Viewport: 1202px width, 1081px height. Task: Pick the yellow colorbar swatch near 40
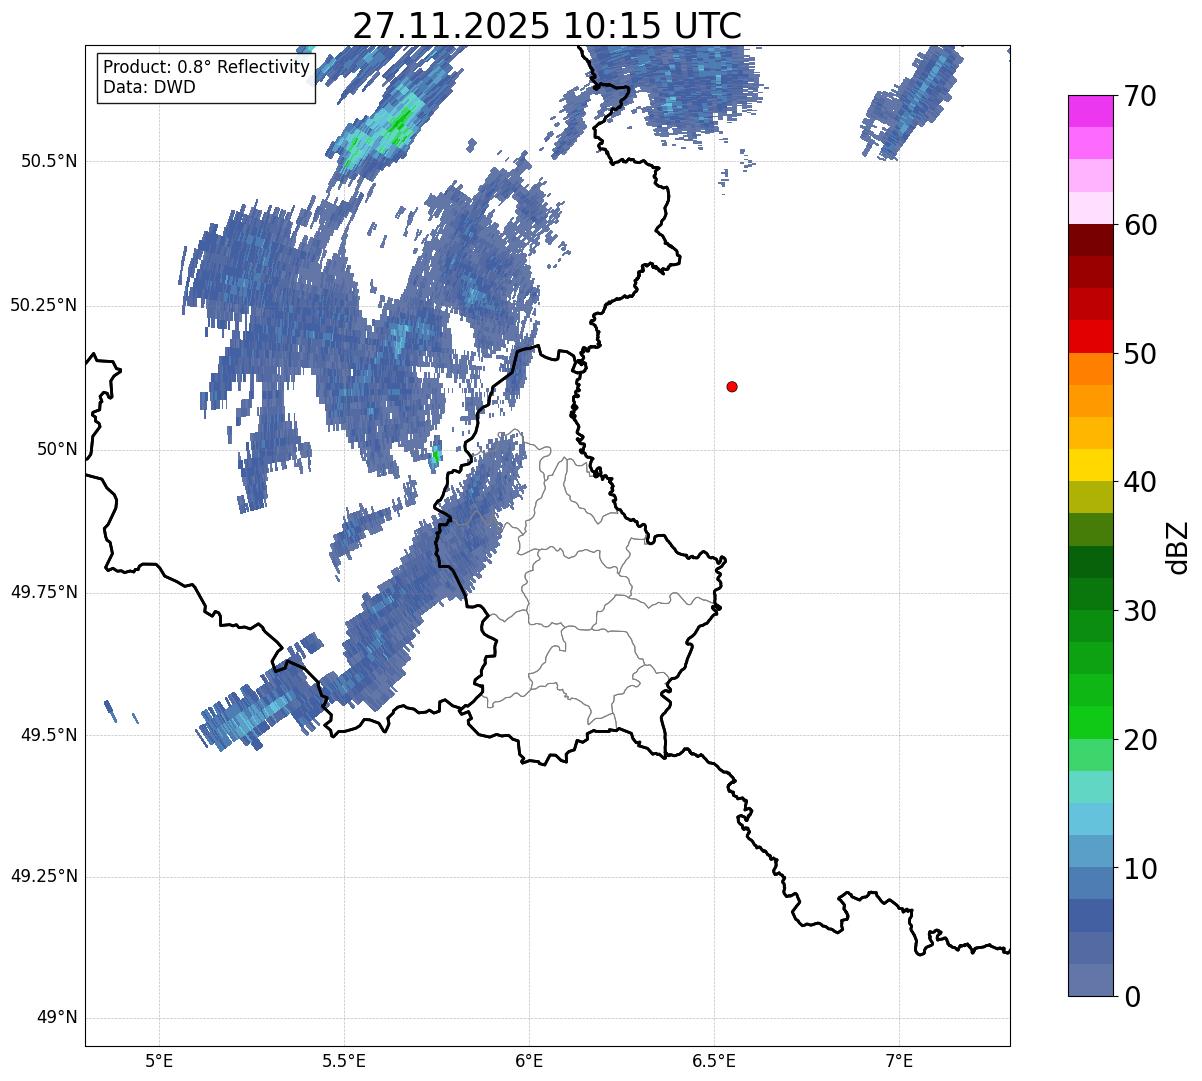[x=1089, y=465]
